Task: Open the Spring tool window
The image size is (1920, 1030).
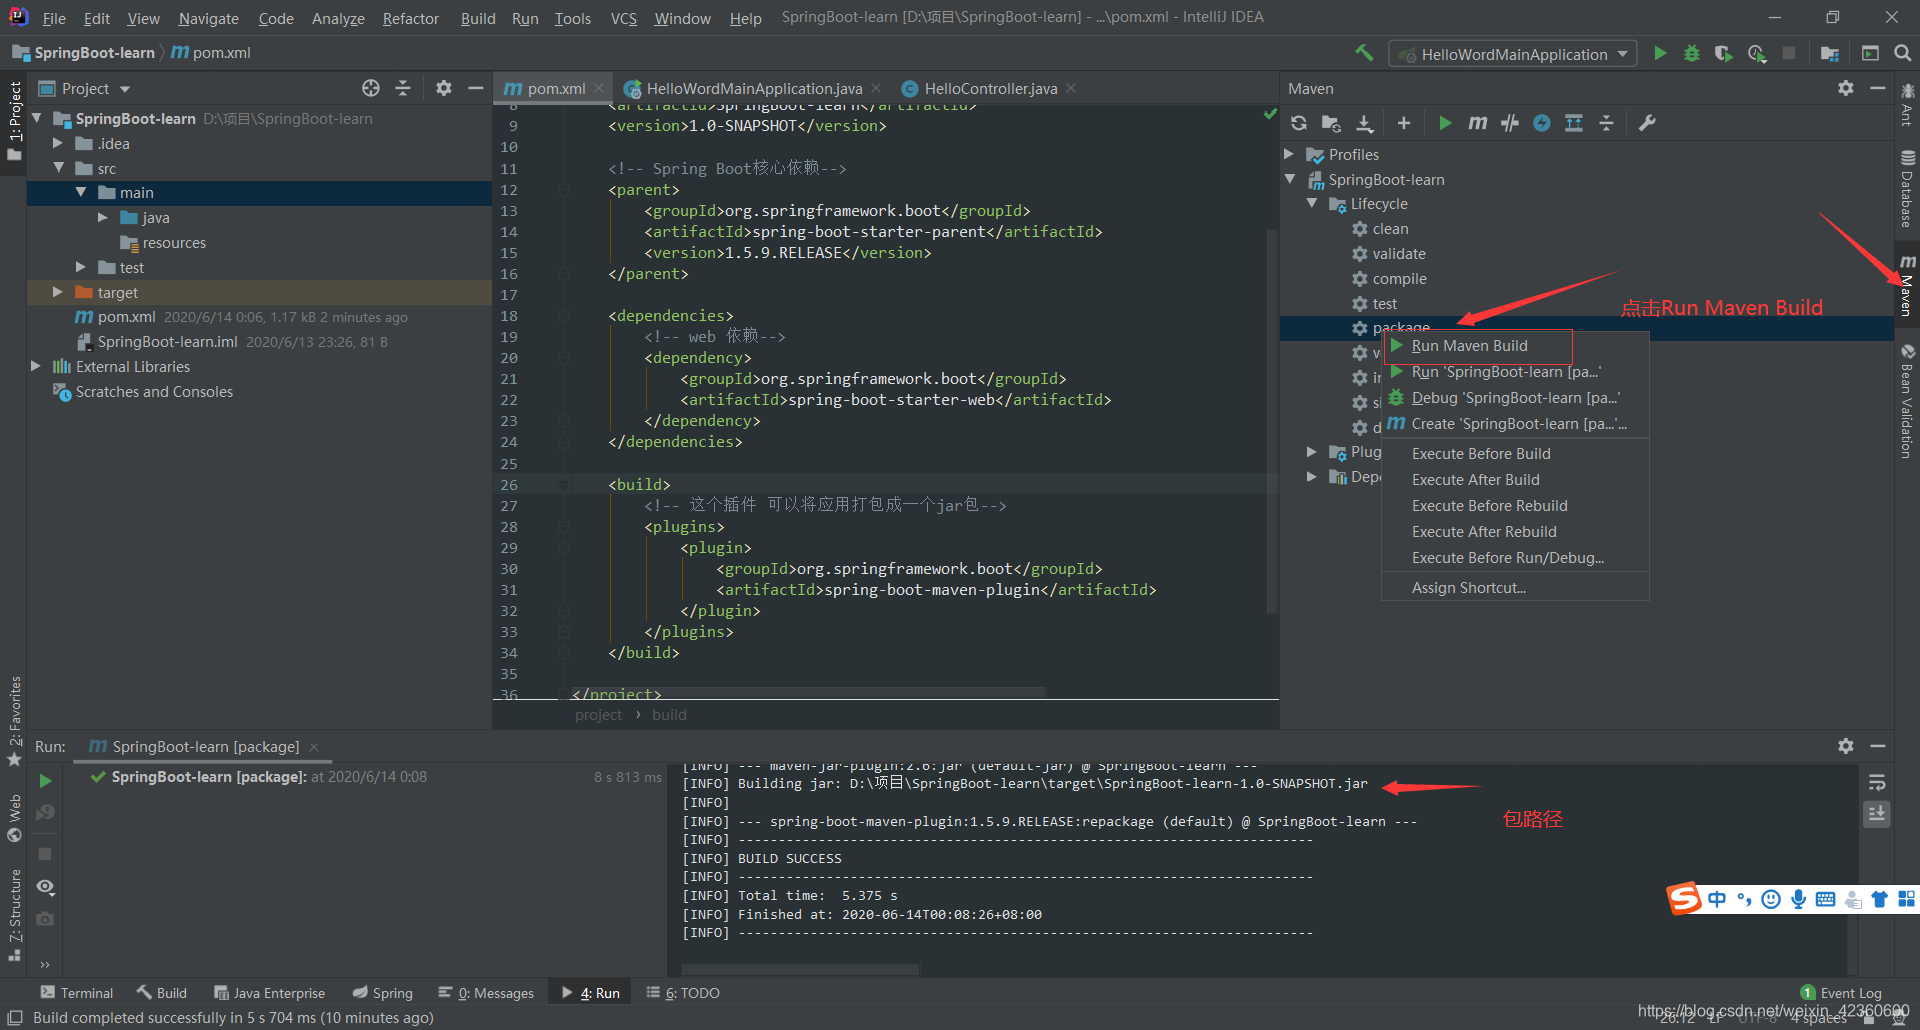Action: pos(383,993)
